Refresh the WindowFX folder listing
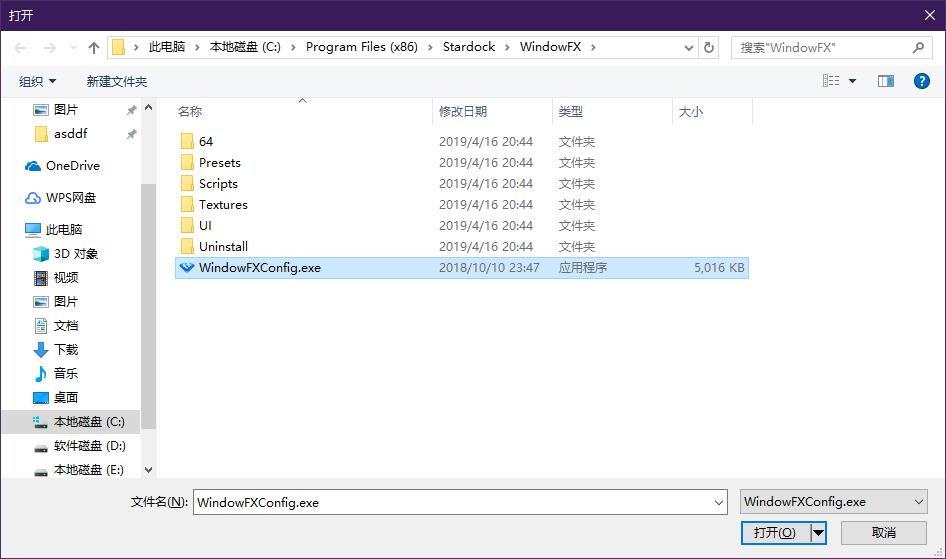Image resolution: width=946 pixels, height=559 pixels. point(709,47)
